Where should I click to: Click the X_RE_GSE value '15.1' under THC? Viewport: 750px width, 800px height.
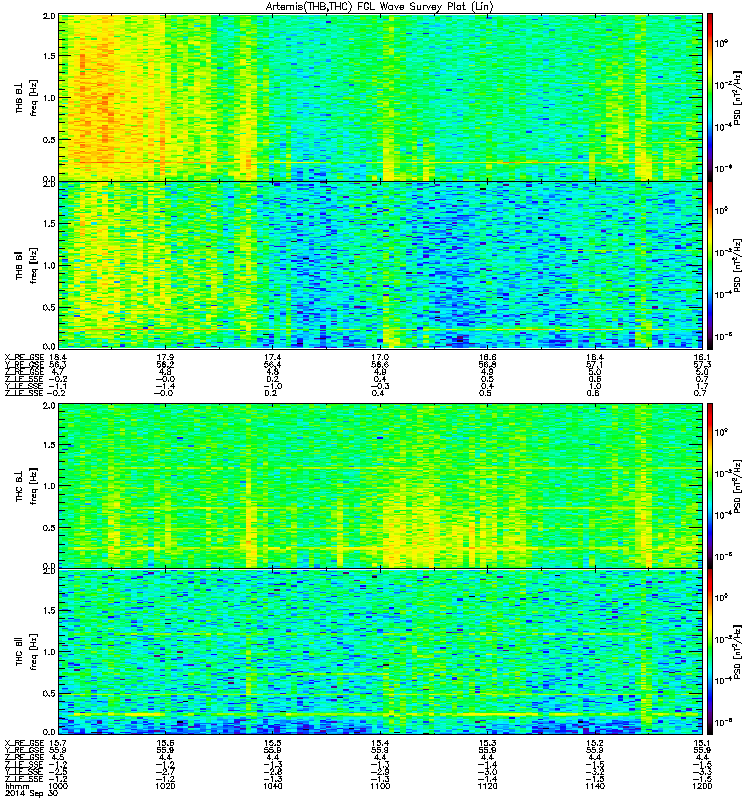[x=702, y=742]
